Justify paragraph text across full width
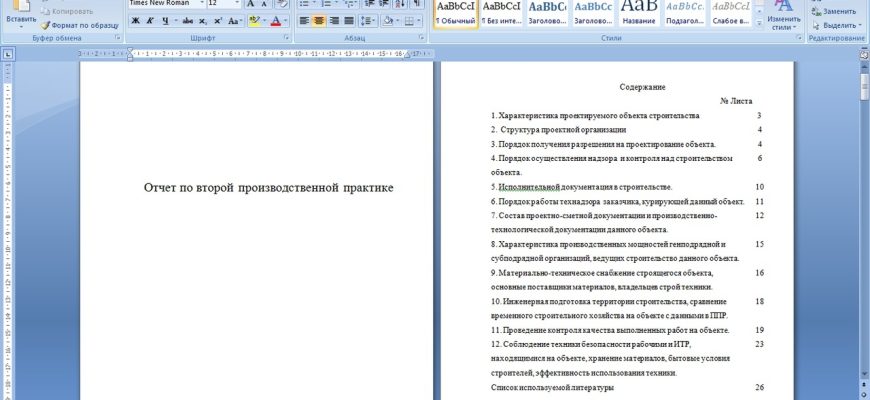 [x=349, y=20]
